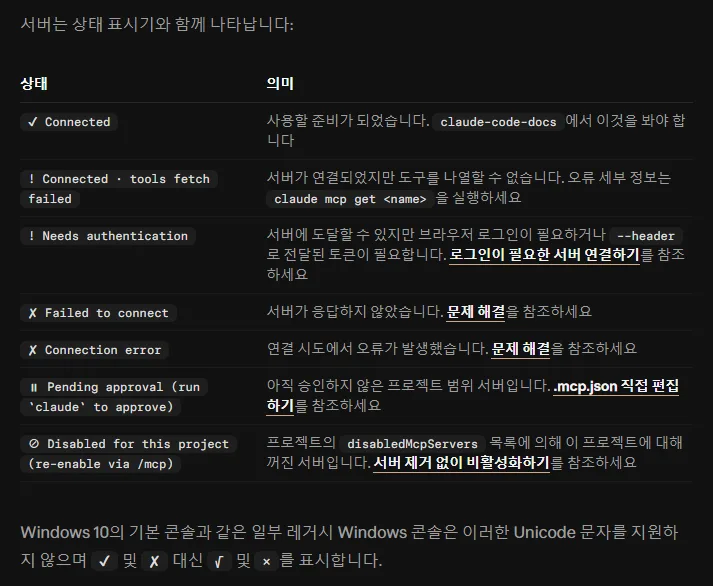
Task: Open the '로그인이 필요한 서버 연결하기' link
Action: point(544,255)
